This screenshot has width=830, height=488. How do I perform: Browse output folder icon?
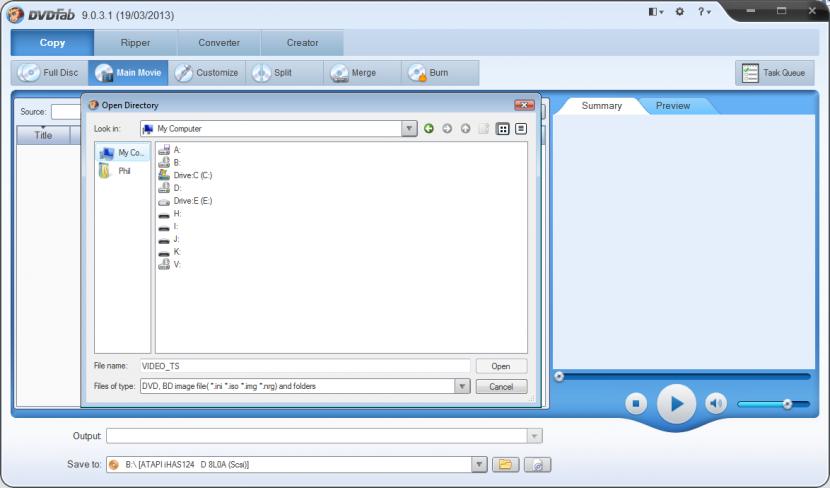click(506, 465)
